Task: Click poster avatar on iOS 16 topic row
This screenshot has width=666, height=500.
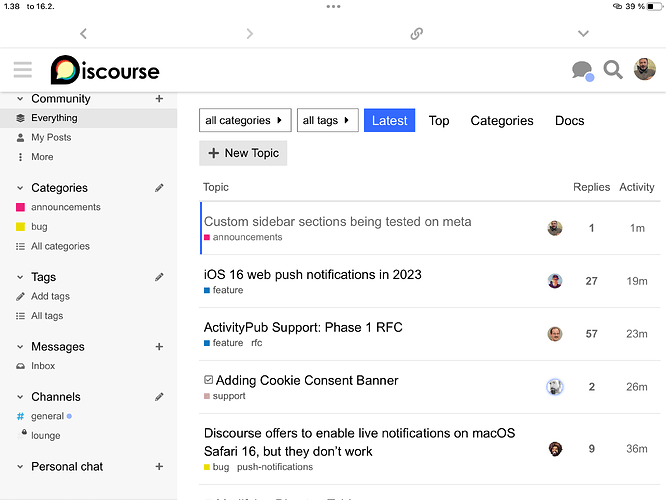Action: click(555, 281)
